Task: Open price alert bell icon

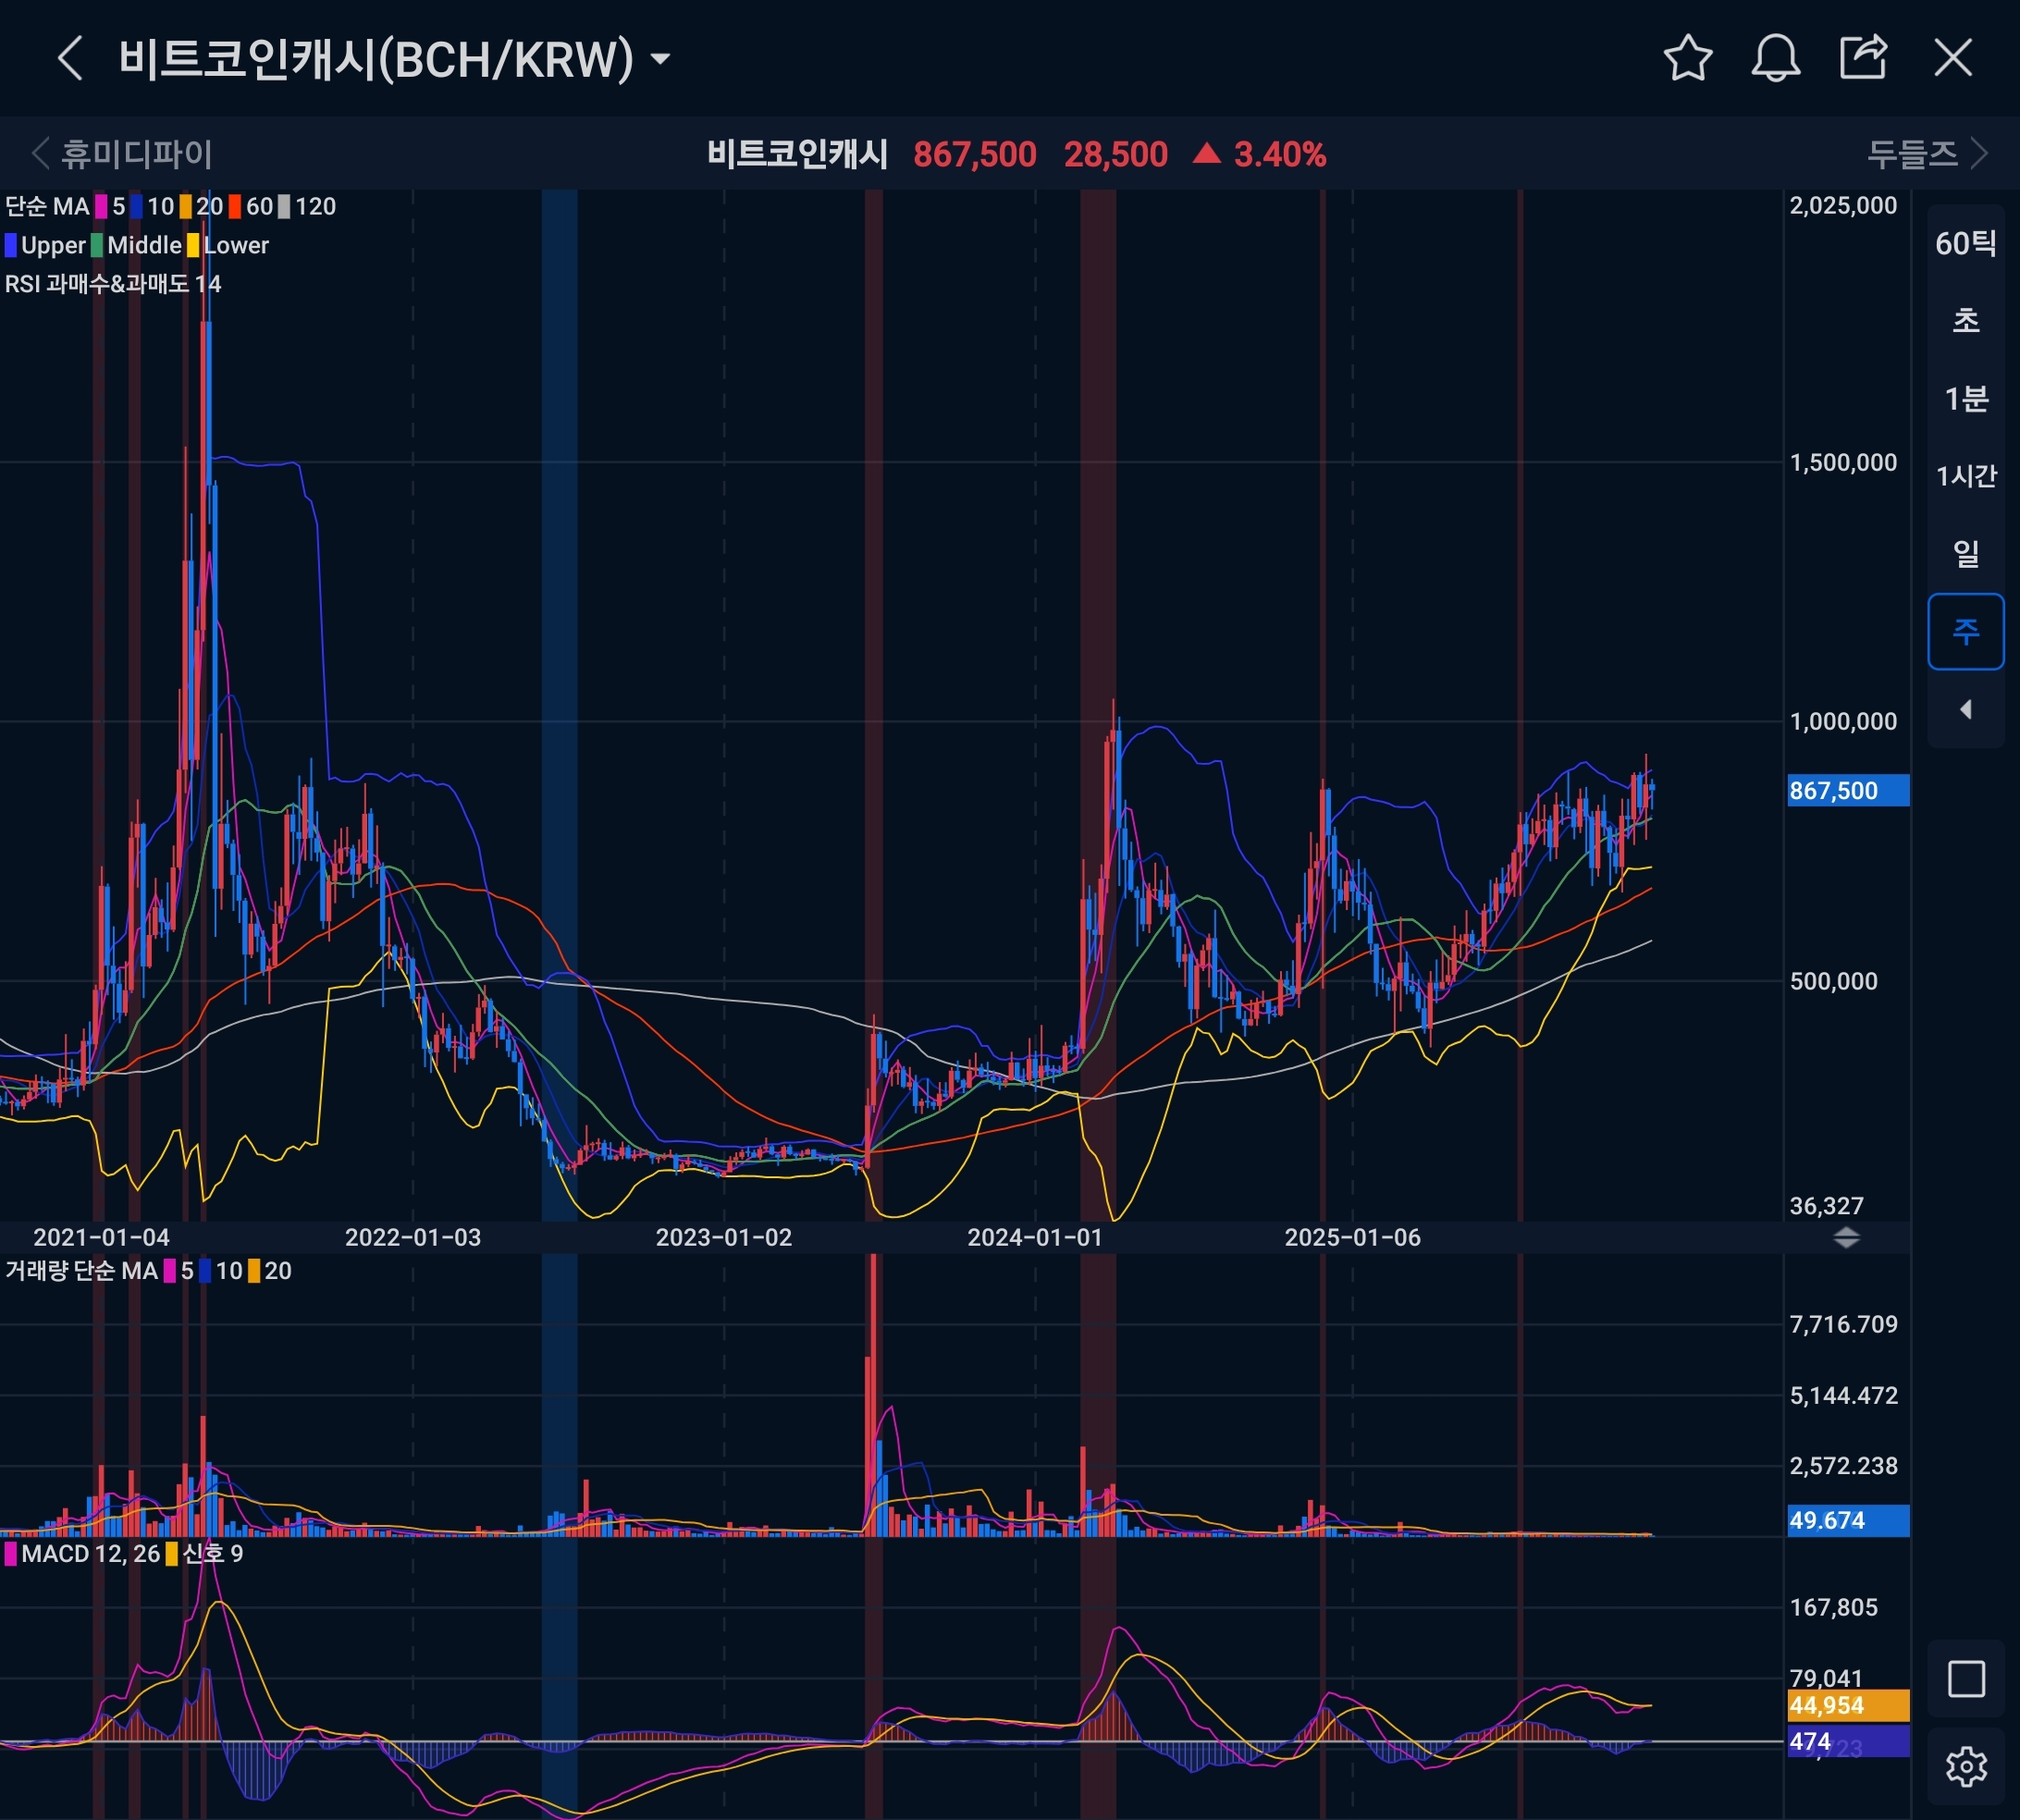Action: pos(1775,58)
